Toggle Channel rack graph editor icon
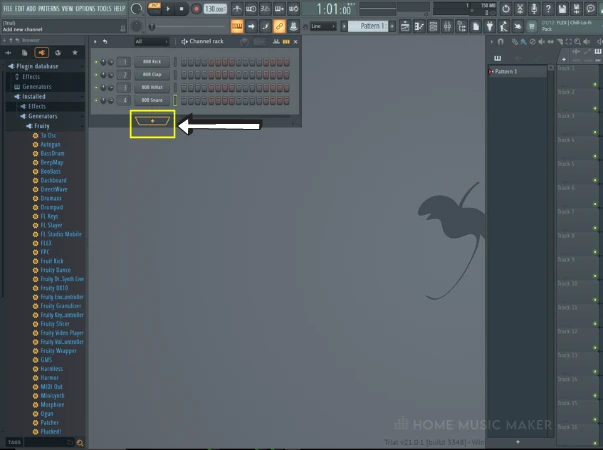The width and height of the screenshot is (603, 450). tap(276, 42)
